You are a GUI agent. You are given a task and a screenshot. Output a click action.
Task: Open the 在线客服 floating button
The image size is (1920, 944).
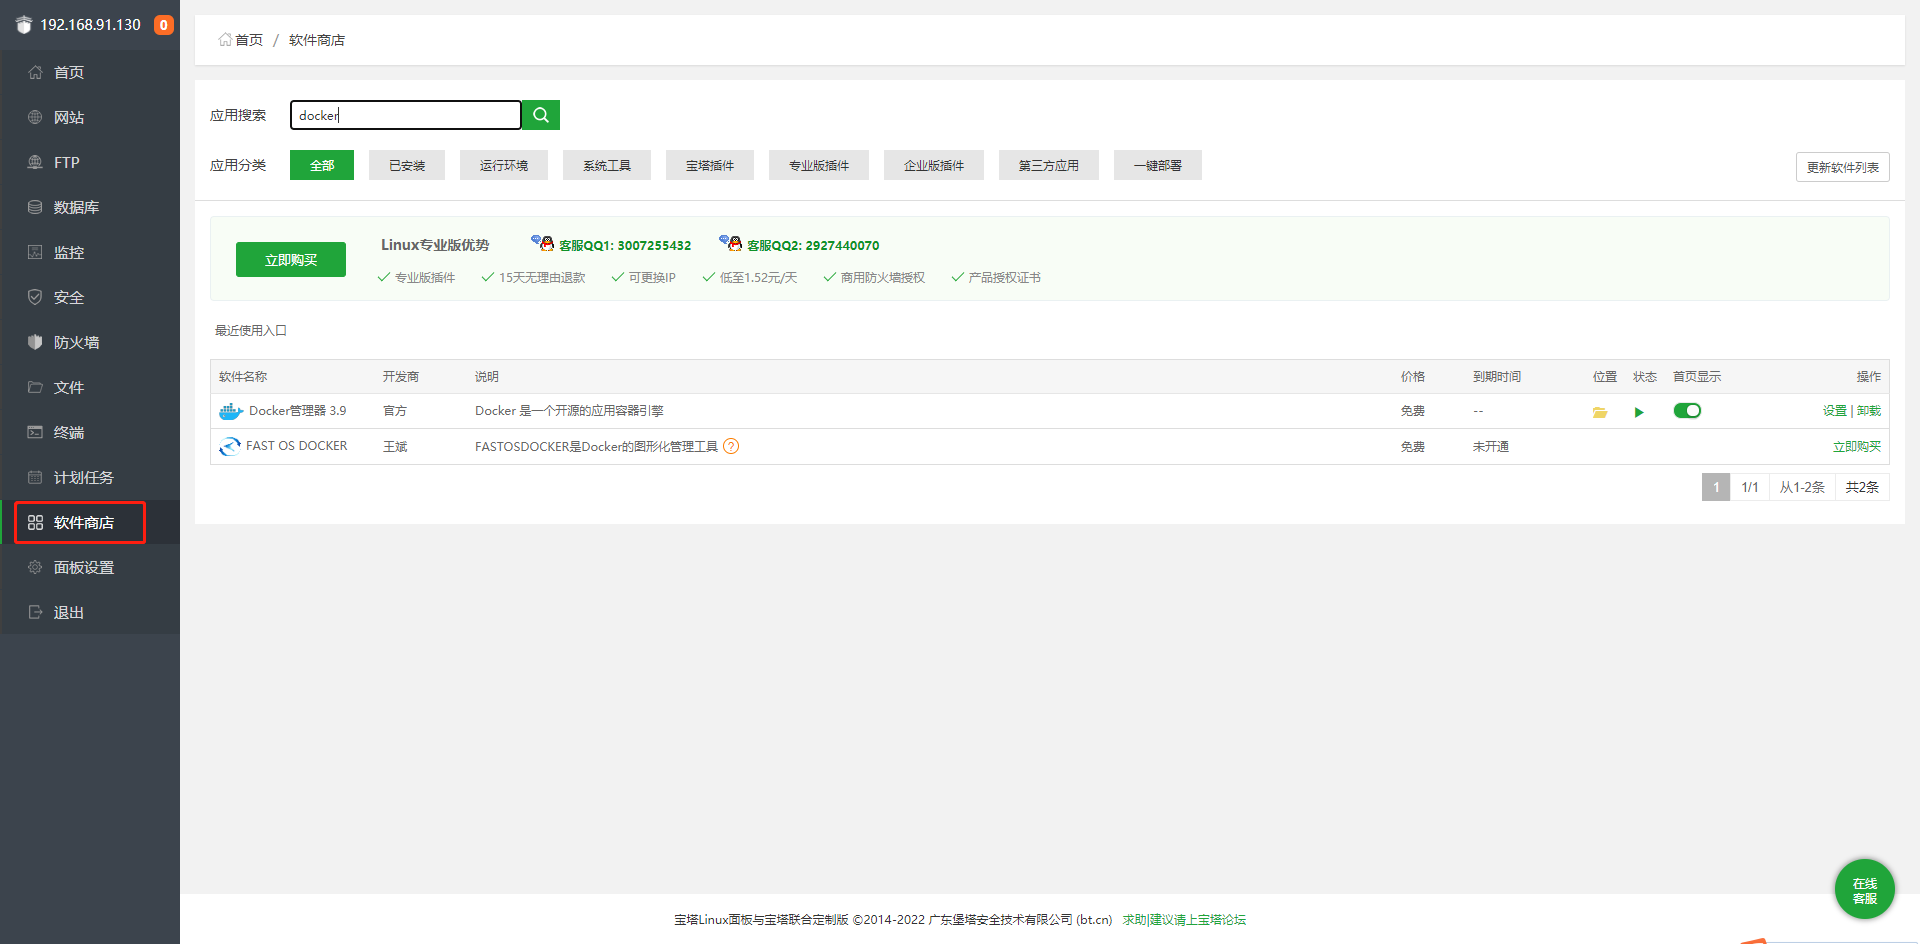[x=1865, y=889]
